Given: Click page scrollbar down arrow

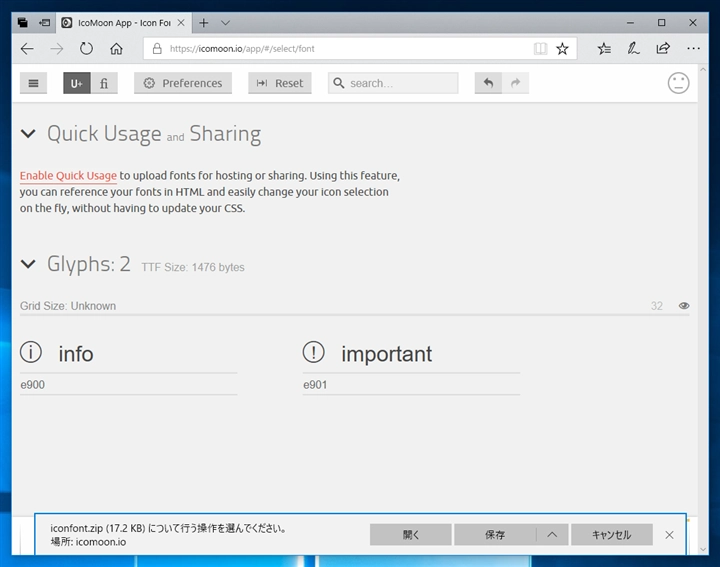Looking at the screenshot, I should (x=703, y=549).
